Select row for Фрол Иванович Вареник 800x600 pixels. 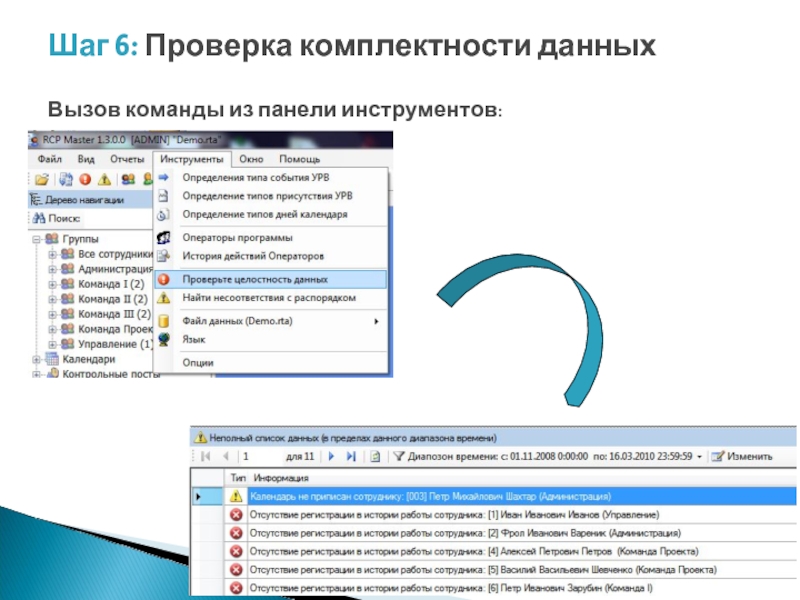493,533
